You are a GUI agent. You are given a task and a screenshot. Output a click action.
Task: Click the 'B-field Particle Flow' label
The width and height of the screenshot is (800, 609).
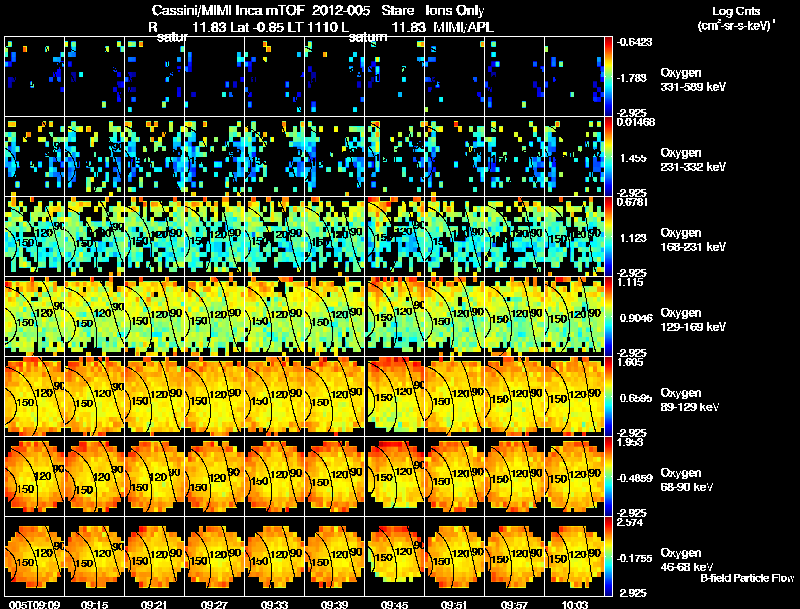[747, 578]
